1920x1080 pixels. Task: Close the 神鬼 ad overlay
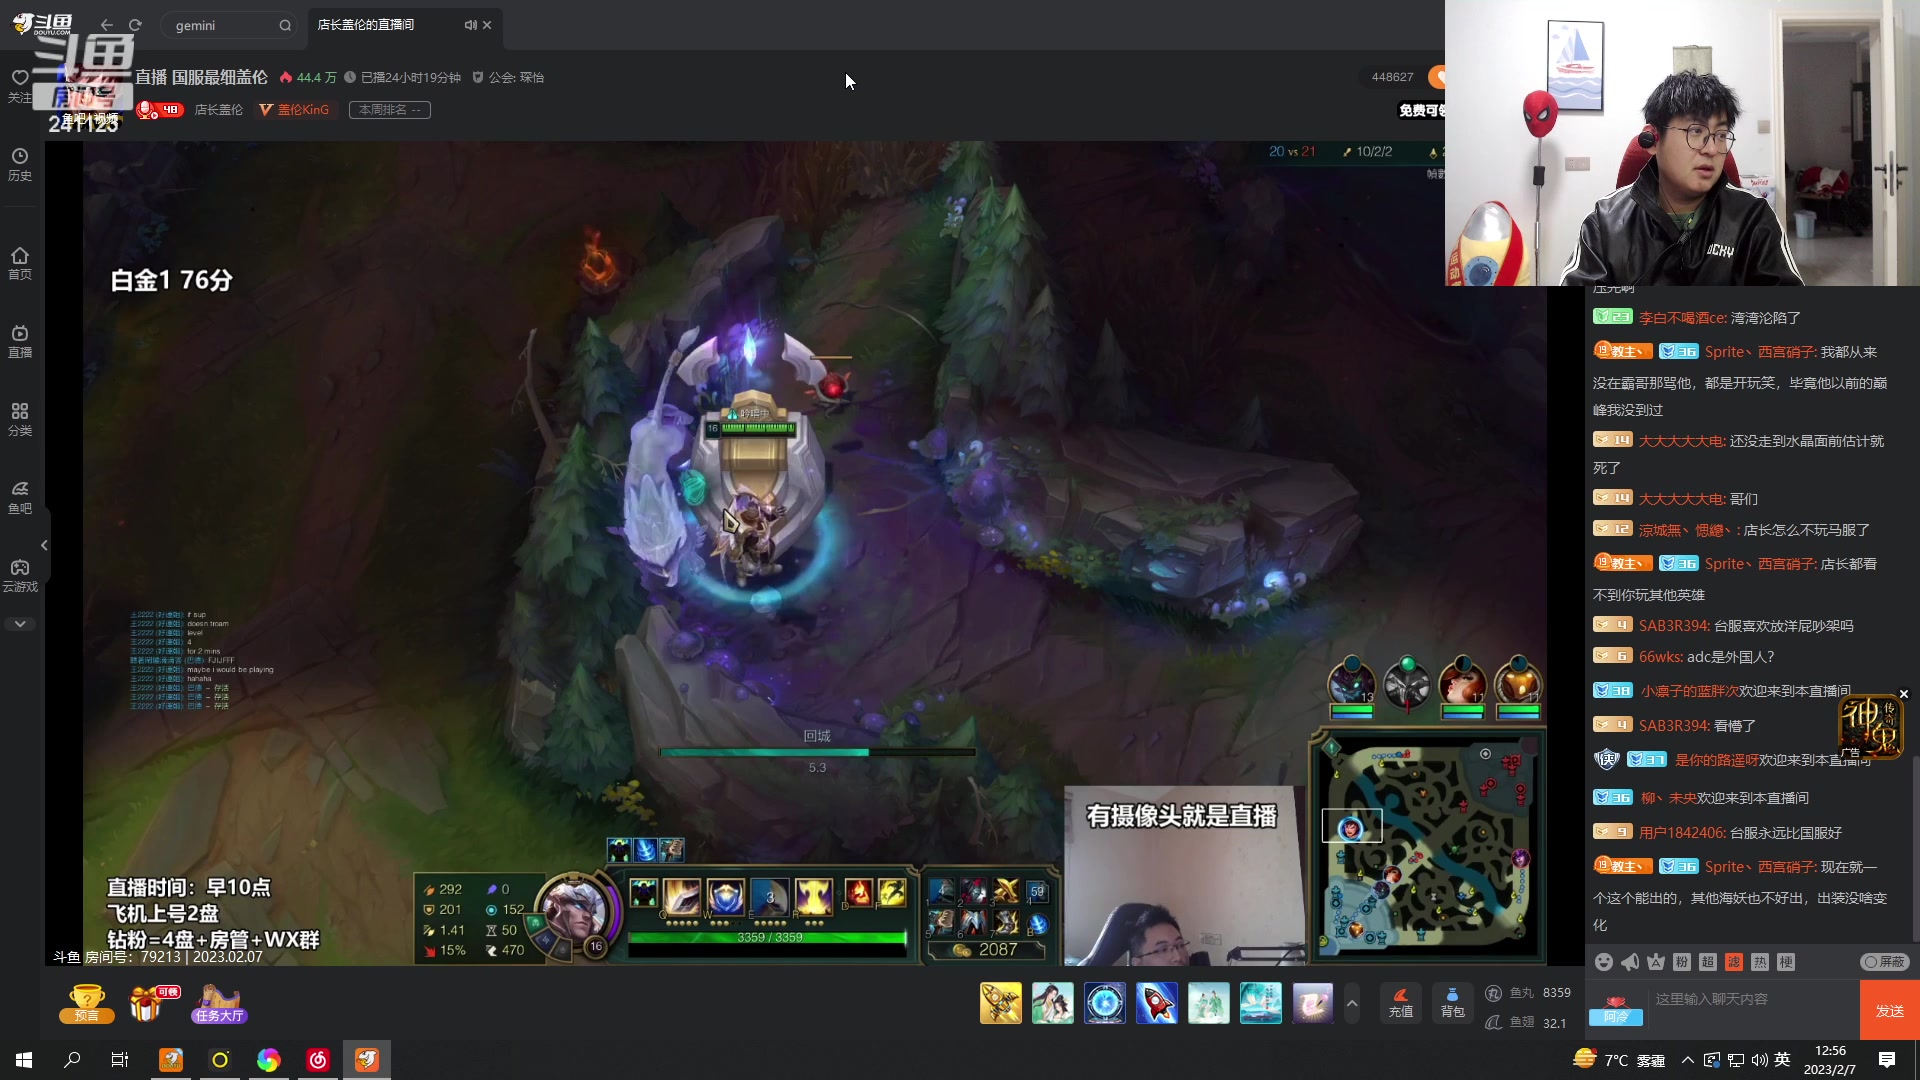click(1904, 694)
